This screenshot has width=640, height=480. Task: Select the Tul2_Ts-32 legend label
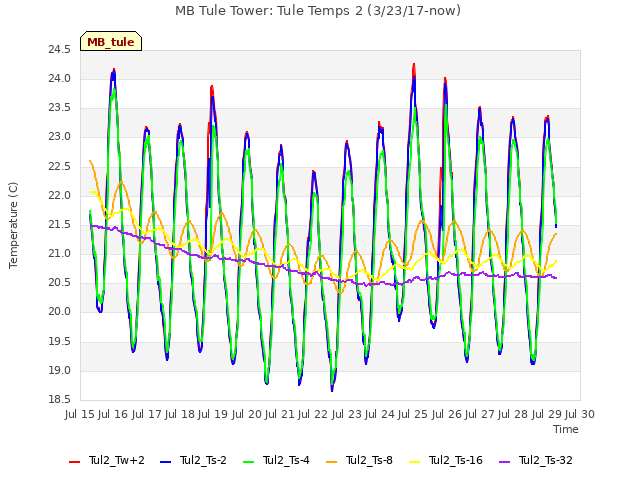point(546,460)
